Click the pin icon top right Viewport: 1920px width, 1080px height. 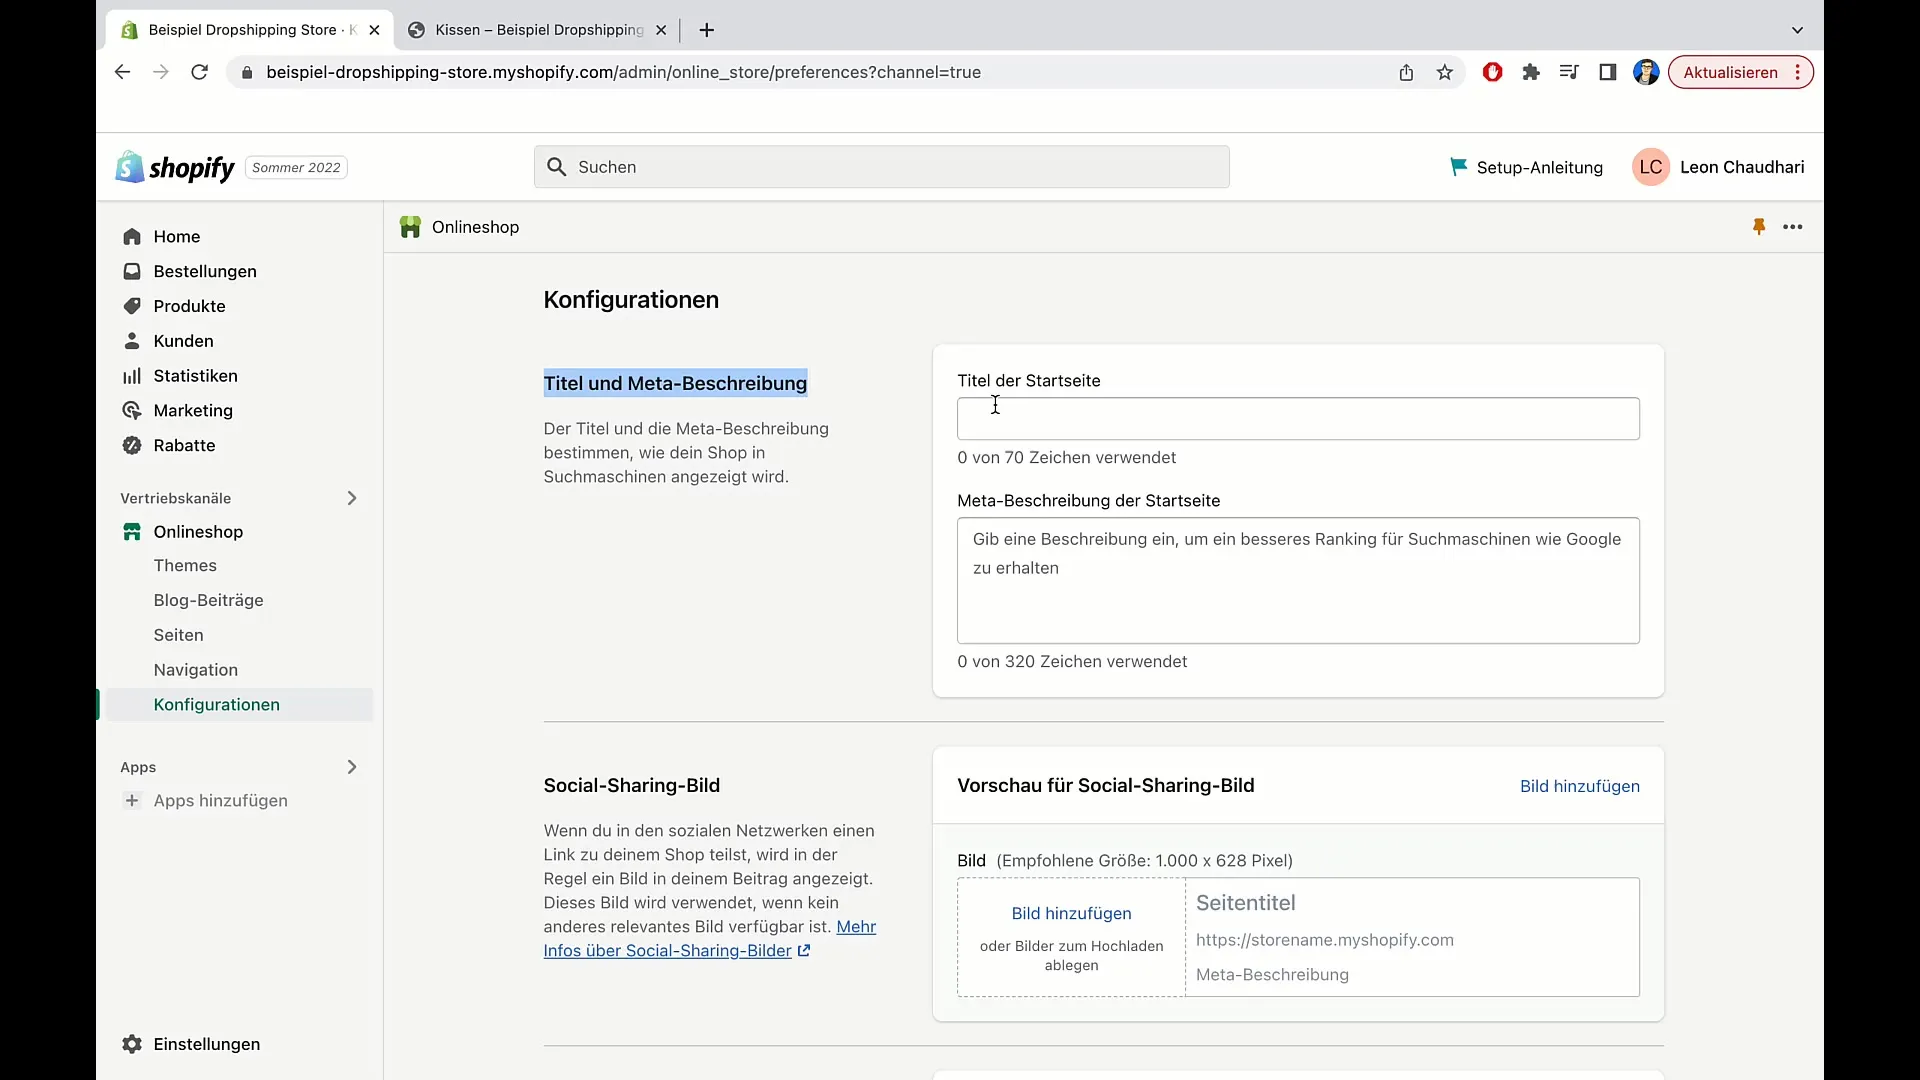pos(1759,224)
